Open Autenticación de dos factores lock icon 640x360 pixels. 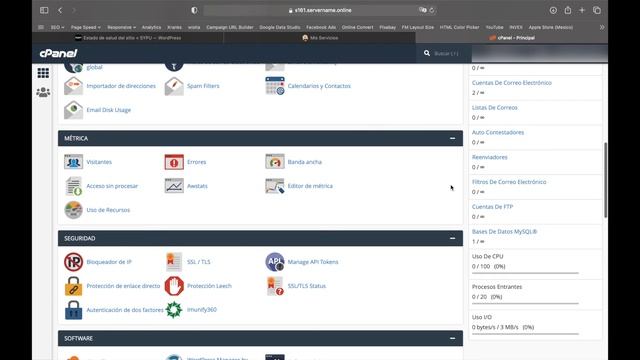pos(73,310)
